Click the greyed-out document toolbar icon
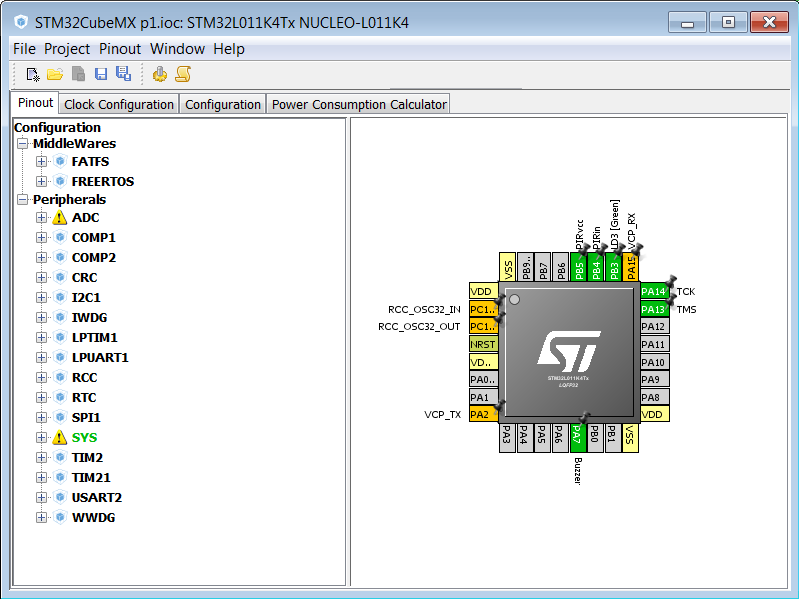This screenshot has width=799, height=599. pos(78,74)
